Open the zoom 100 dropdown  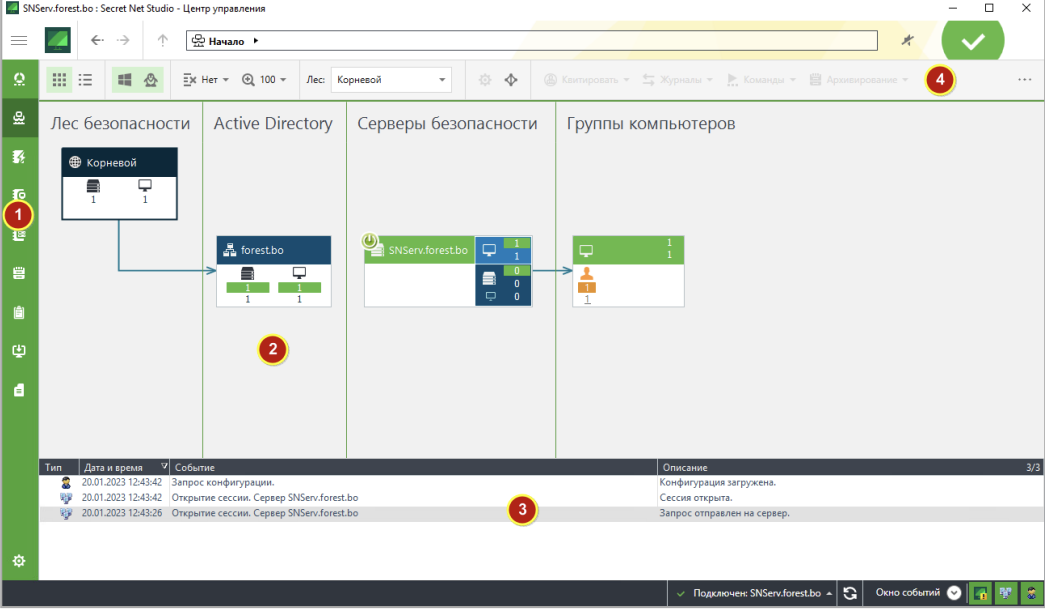264,80
